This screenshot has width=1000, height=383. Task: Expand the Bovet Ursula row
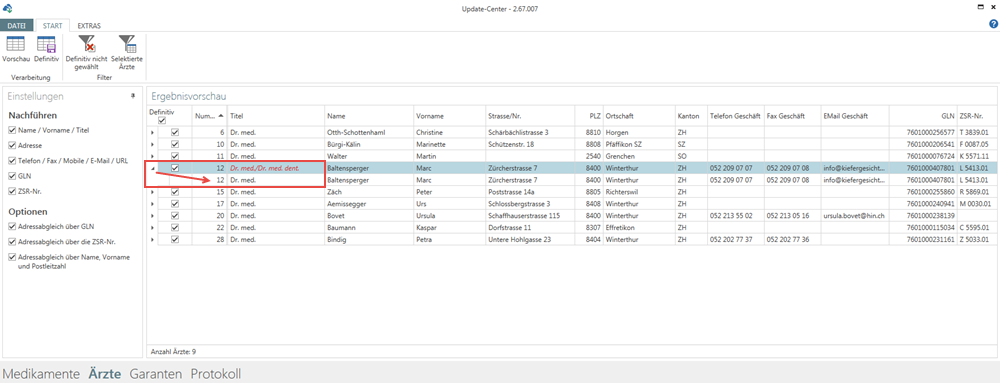pos(152,215)
